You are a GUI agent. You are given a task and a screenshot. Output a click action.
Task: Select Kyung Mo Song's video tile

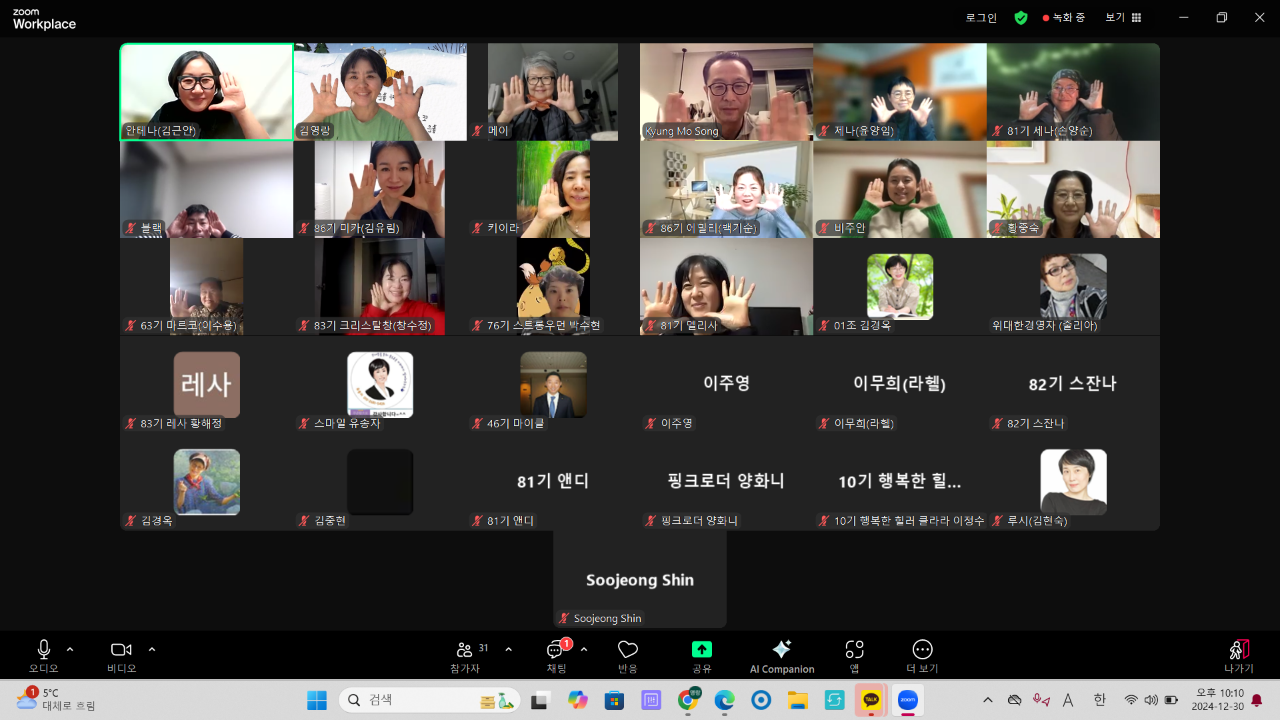726,91
